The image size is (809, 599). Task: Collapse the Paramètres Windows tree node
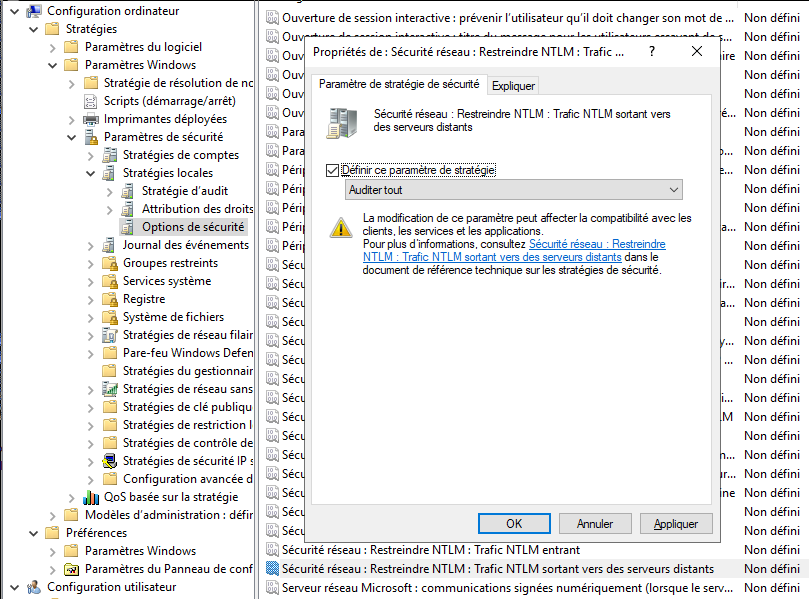click(53, 65)
